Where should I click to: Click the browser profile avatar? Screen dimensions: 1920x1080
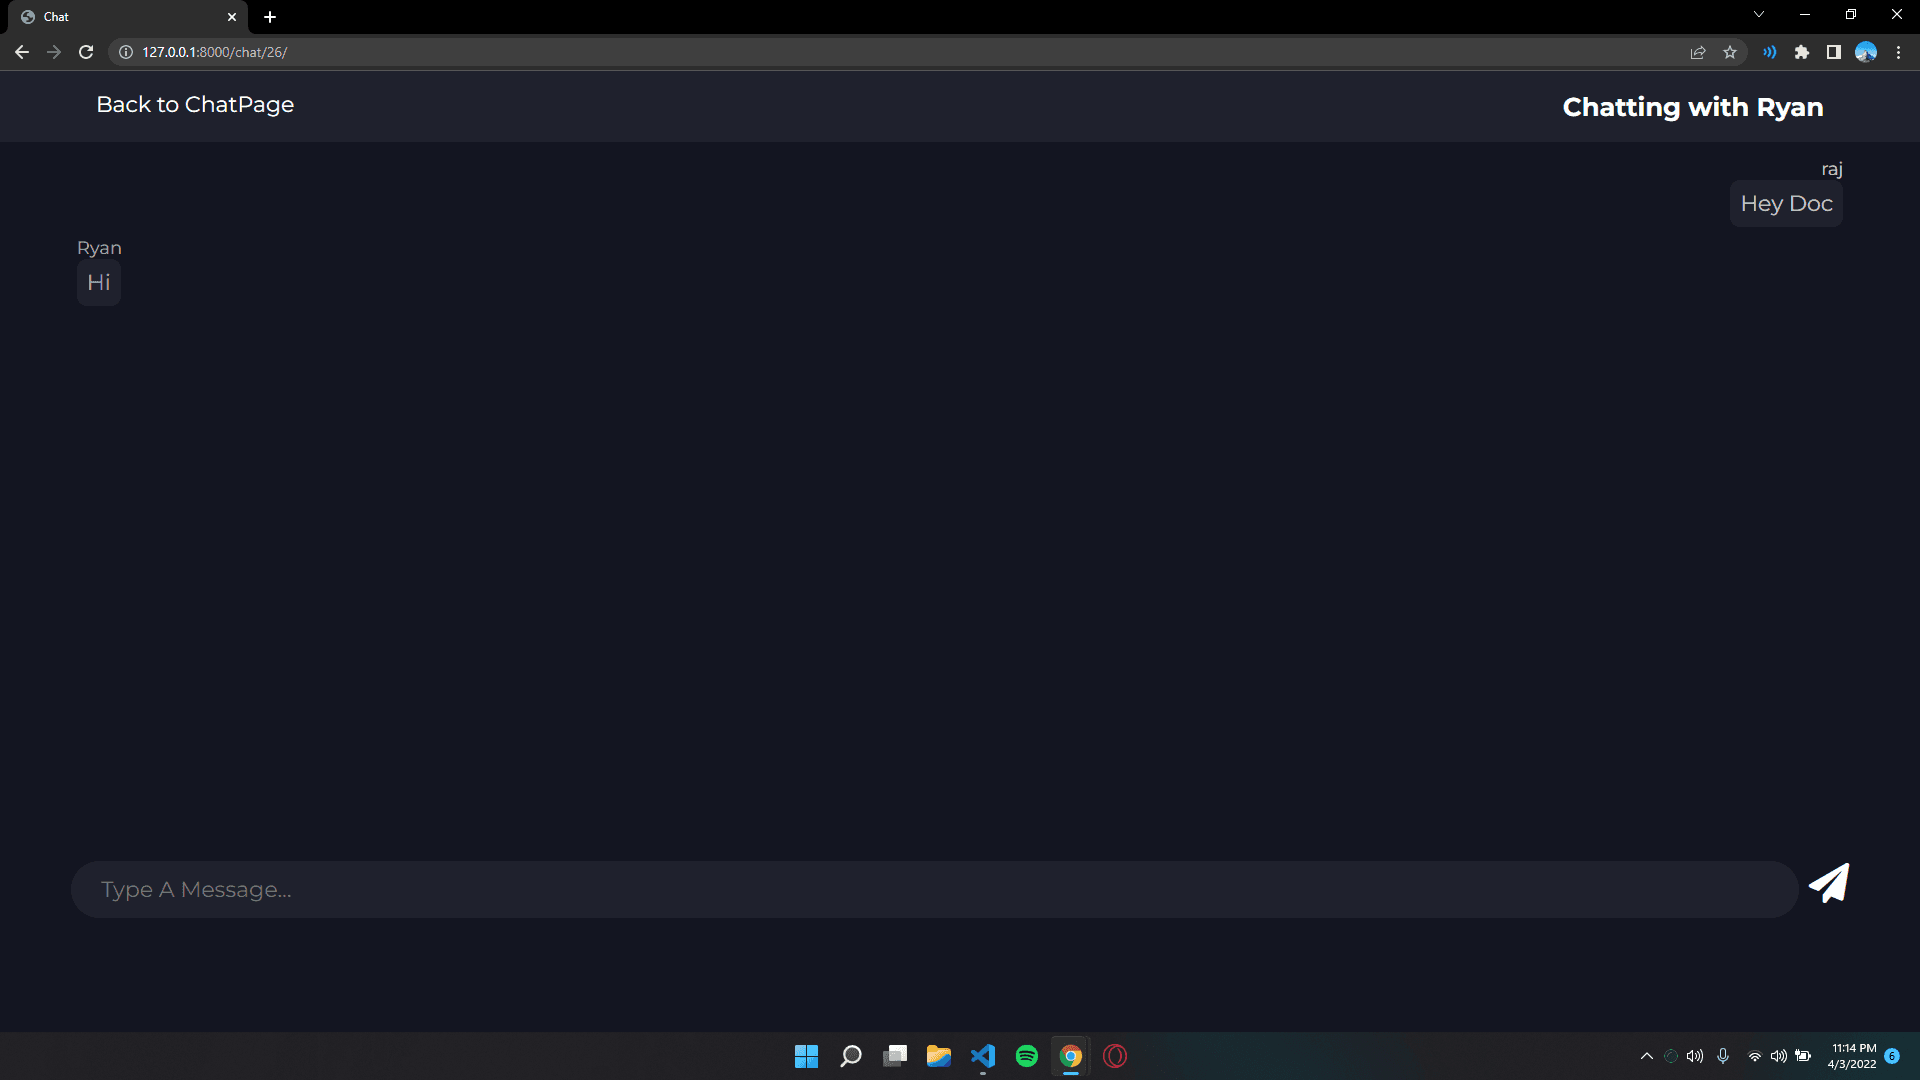1866,52
